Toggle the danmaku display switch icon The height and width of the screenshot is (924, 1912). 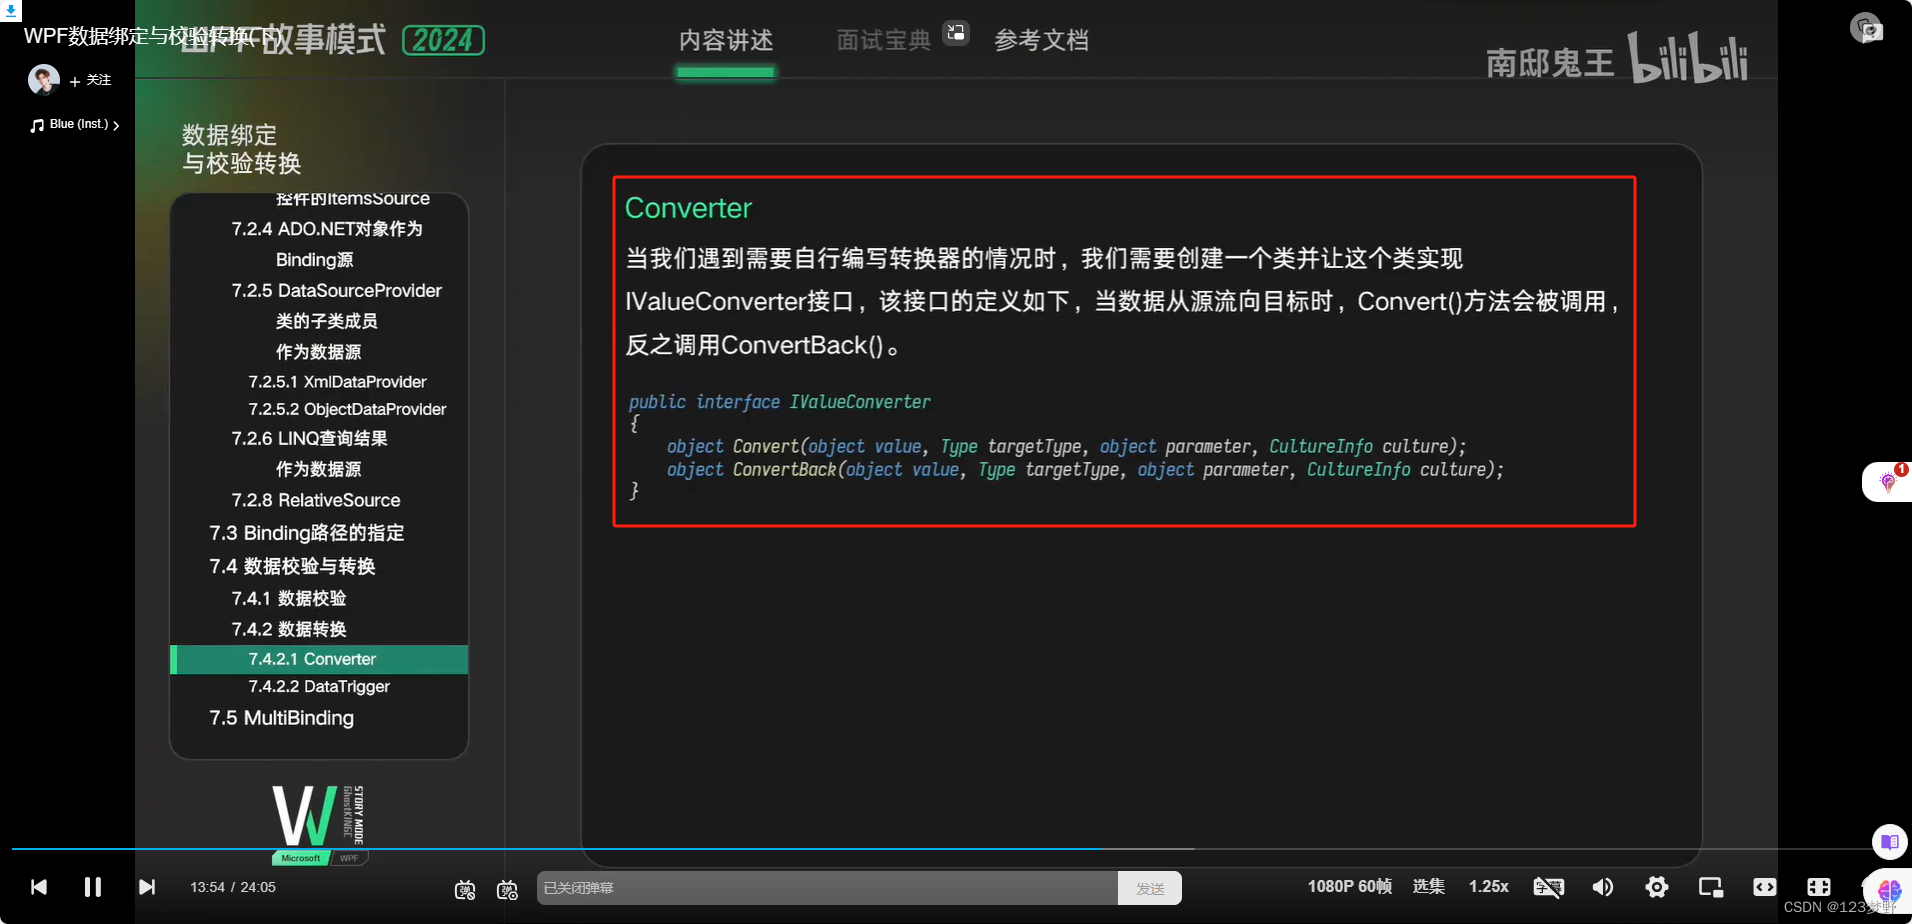pyautogui.click(x=465, y=889)
